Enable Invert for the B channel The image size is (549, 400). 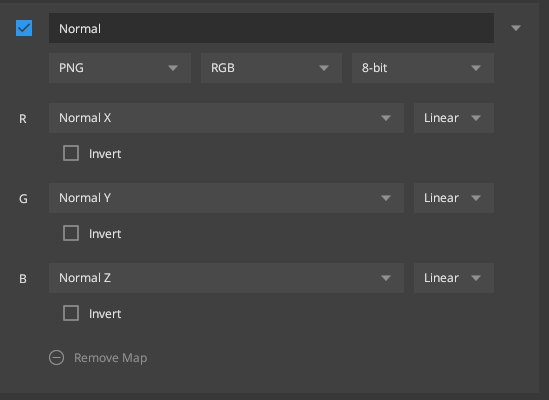pyautogui.click(x=71, y=313)
